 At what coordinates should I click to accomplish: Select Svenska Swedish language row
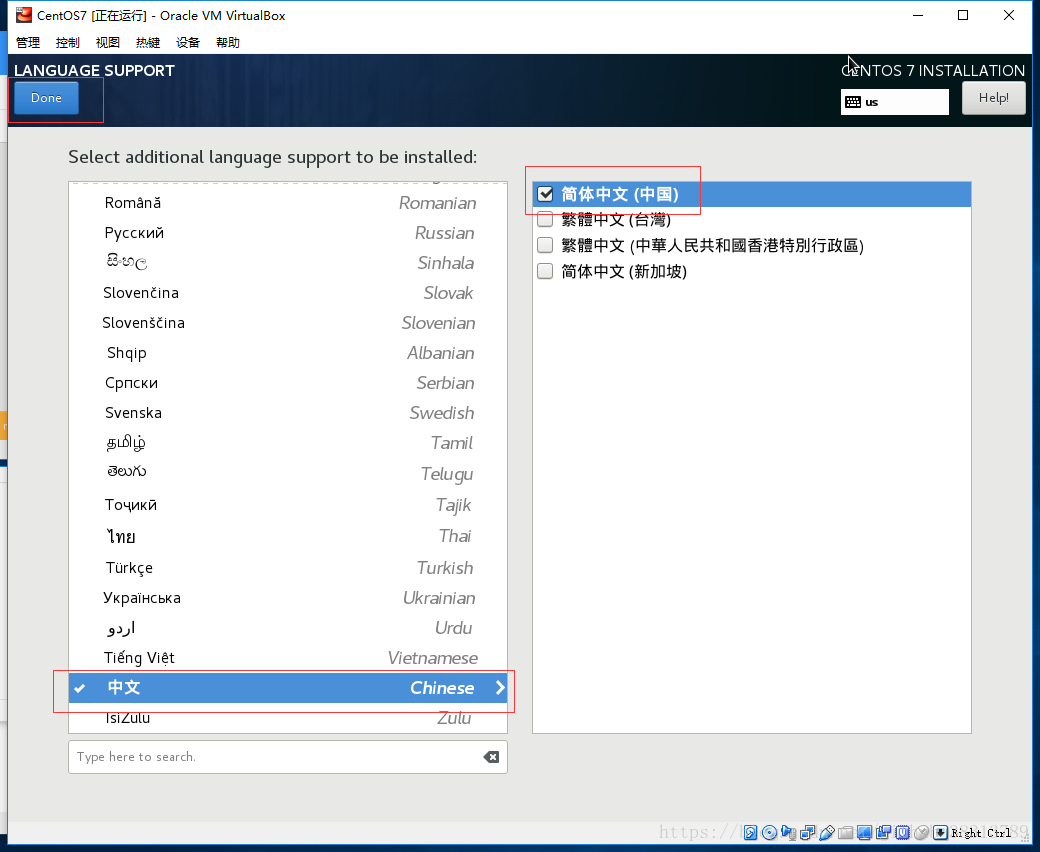[x=288, y=412]
